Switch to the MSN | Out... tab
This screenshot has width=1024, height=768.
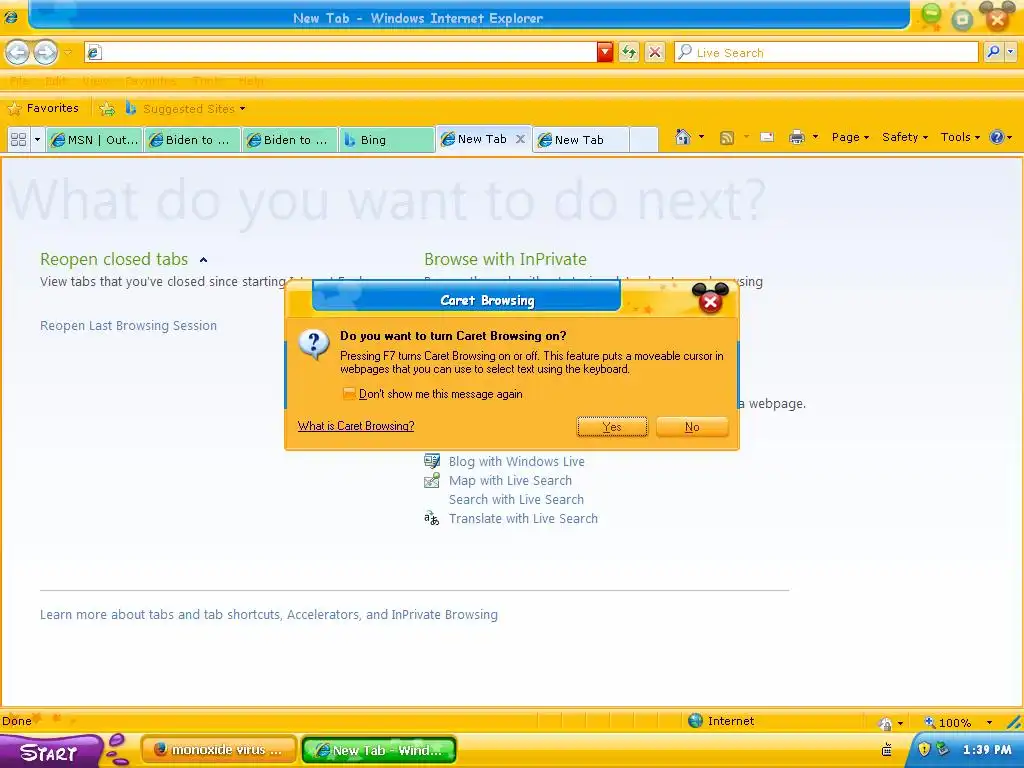point(95,140)
